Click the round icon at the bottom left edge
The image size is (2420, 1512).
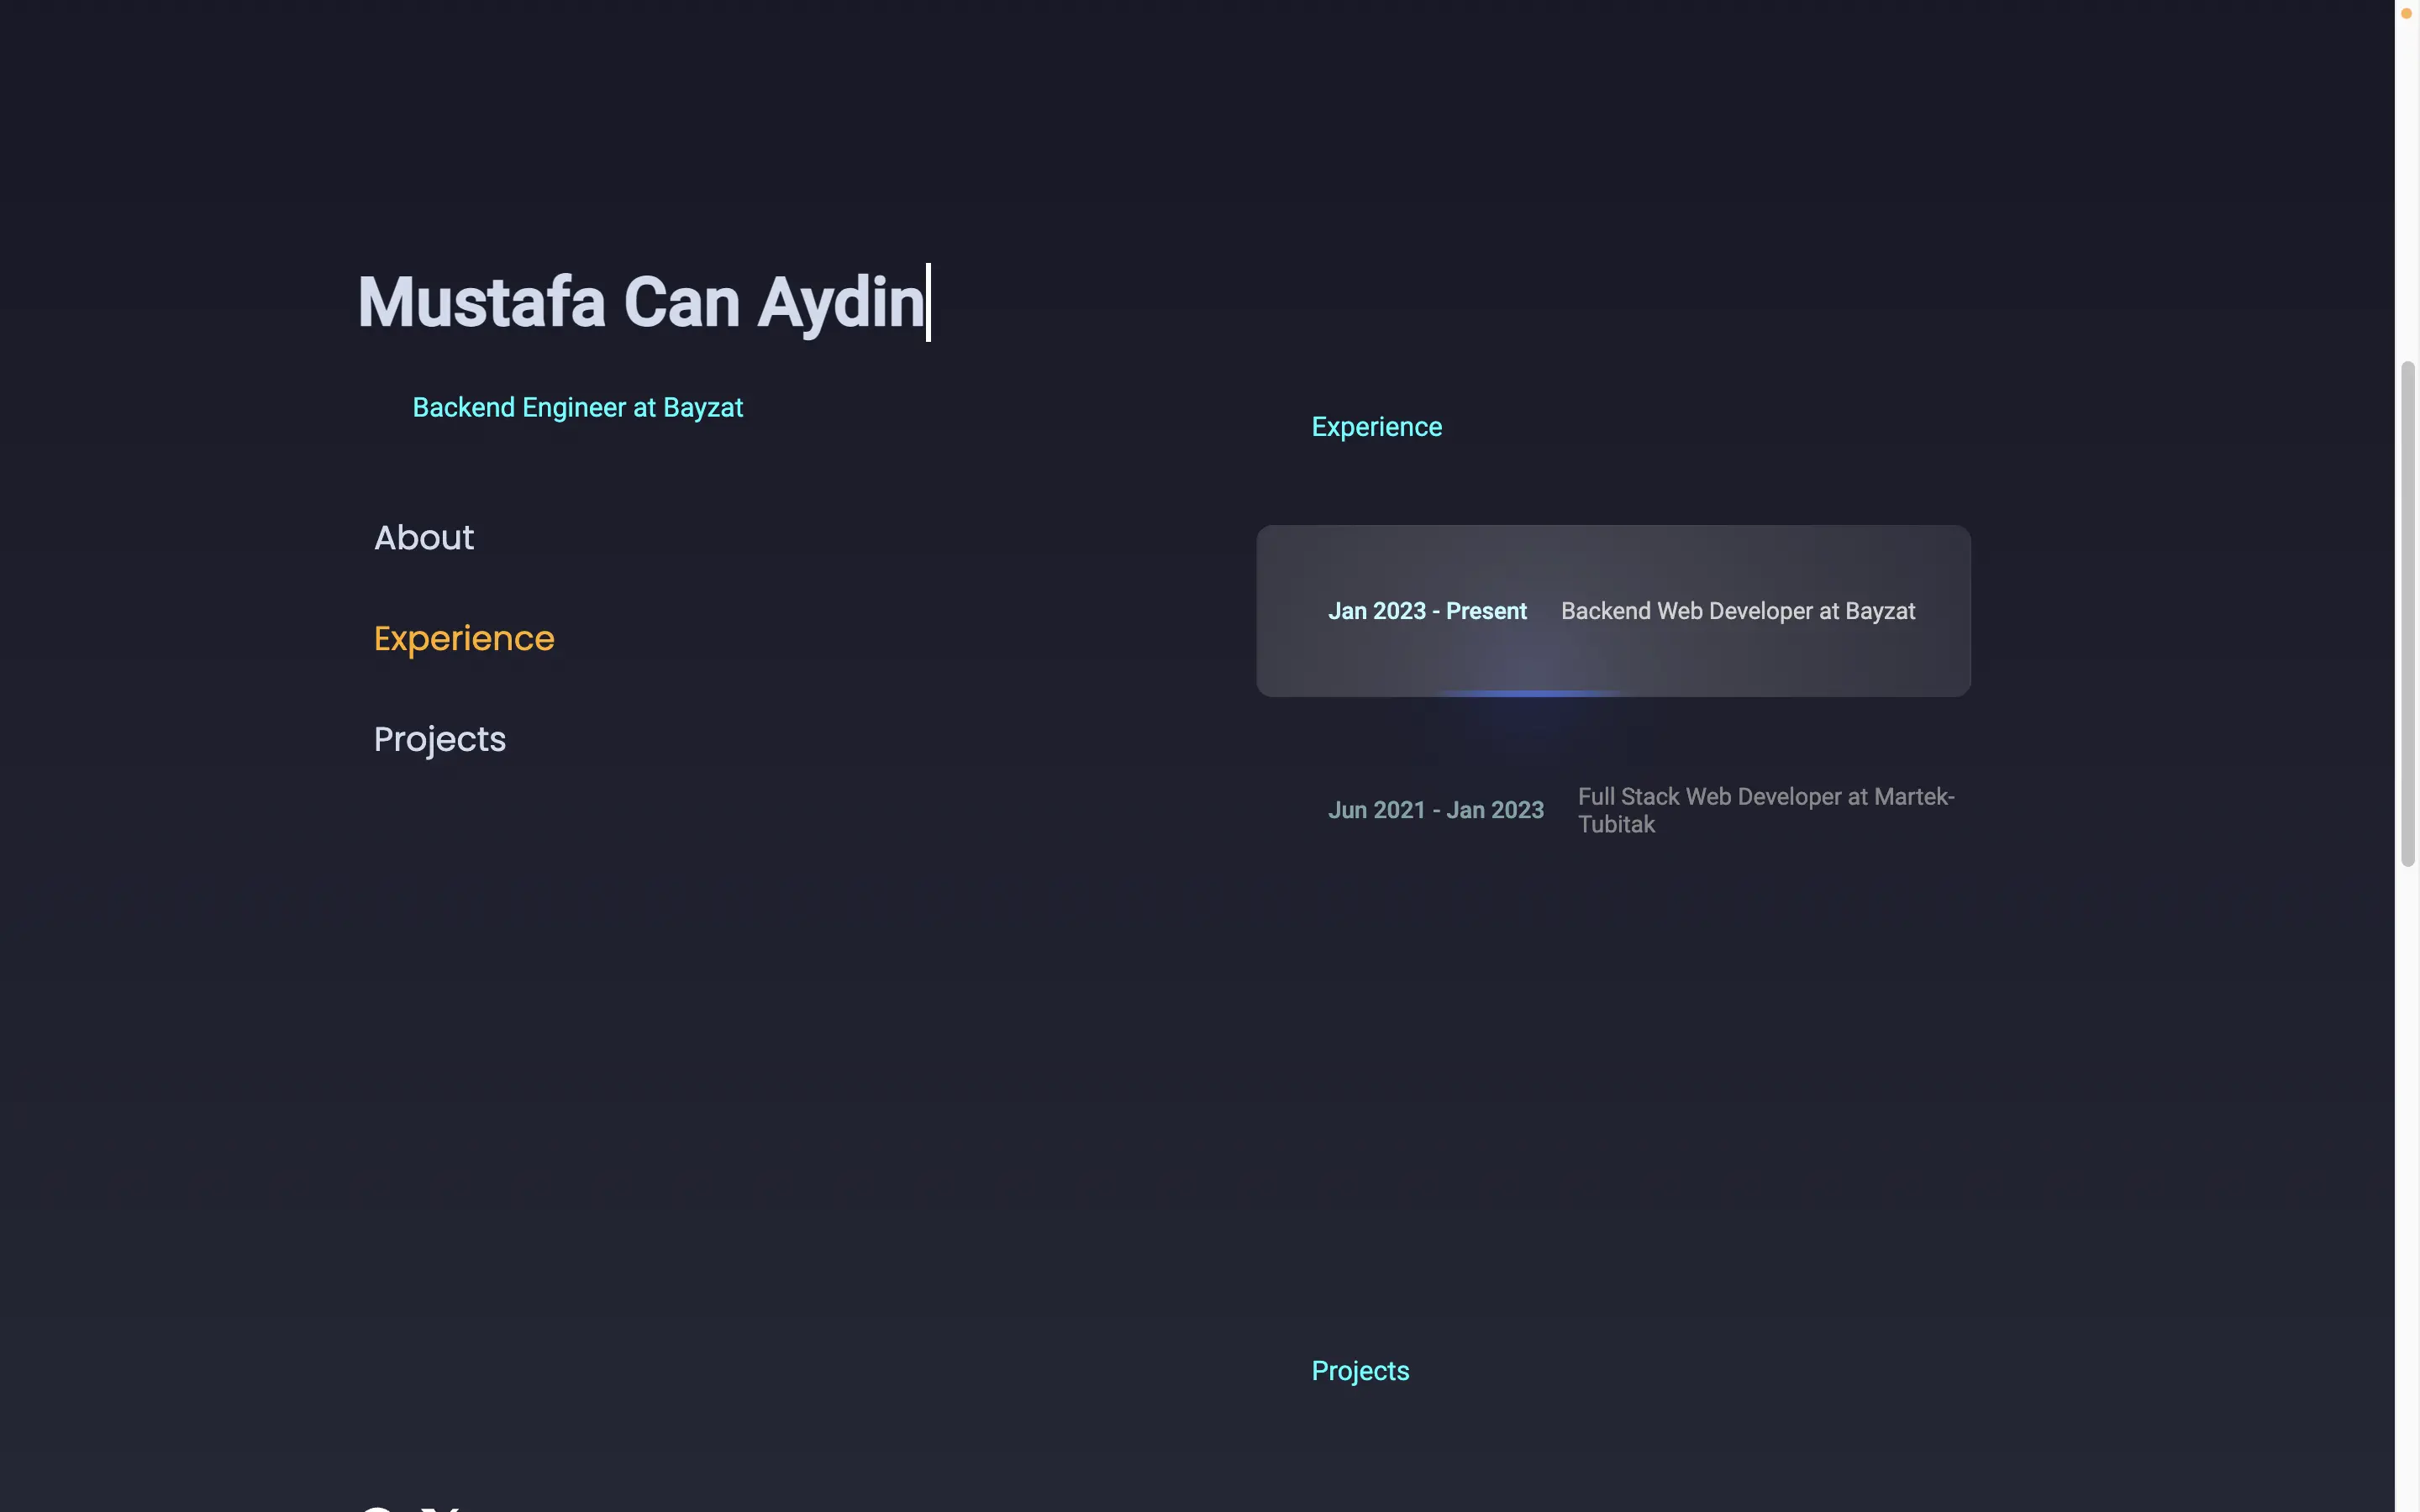click(377, 1507)
